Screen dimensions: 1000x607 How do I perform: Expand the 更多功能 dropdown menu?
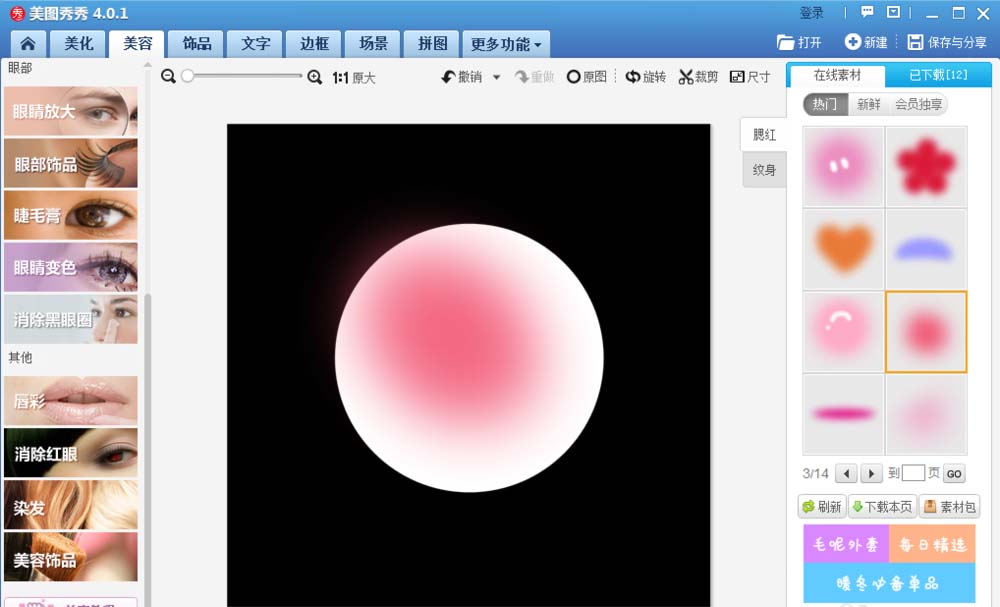pos(506,44)
